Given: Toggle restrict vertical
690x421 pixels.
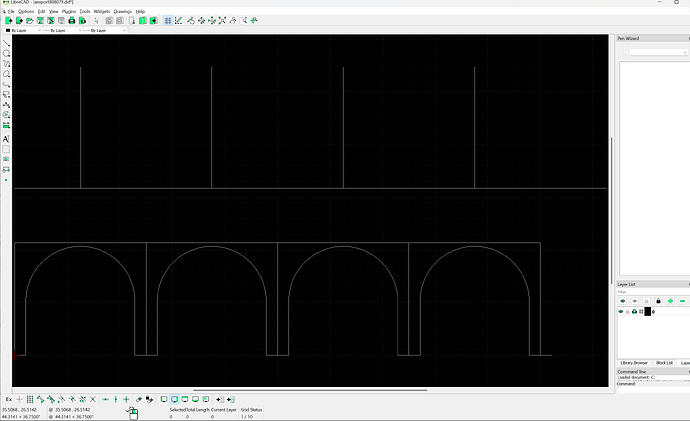Looking at the screenshot, I should click(x=116, y=399).
